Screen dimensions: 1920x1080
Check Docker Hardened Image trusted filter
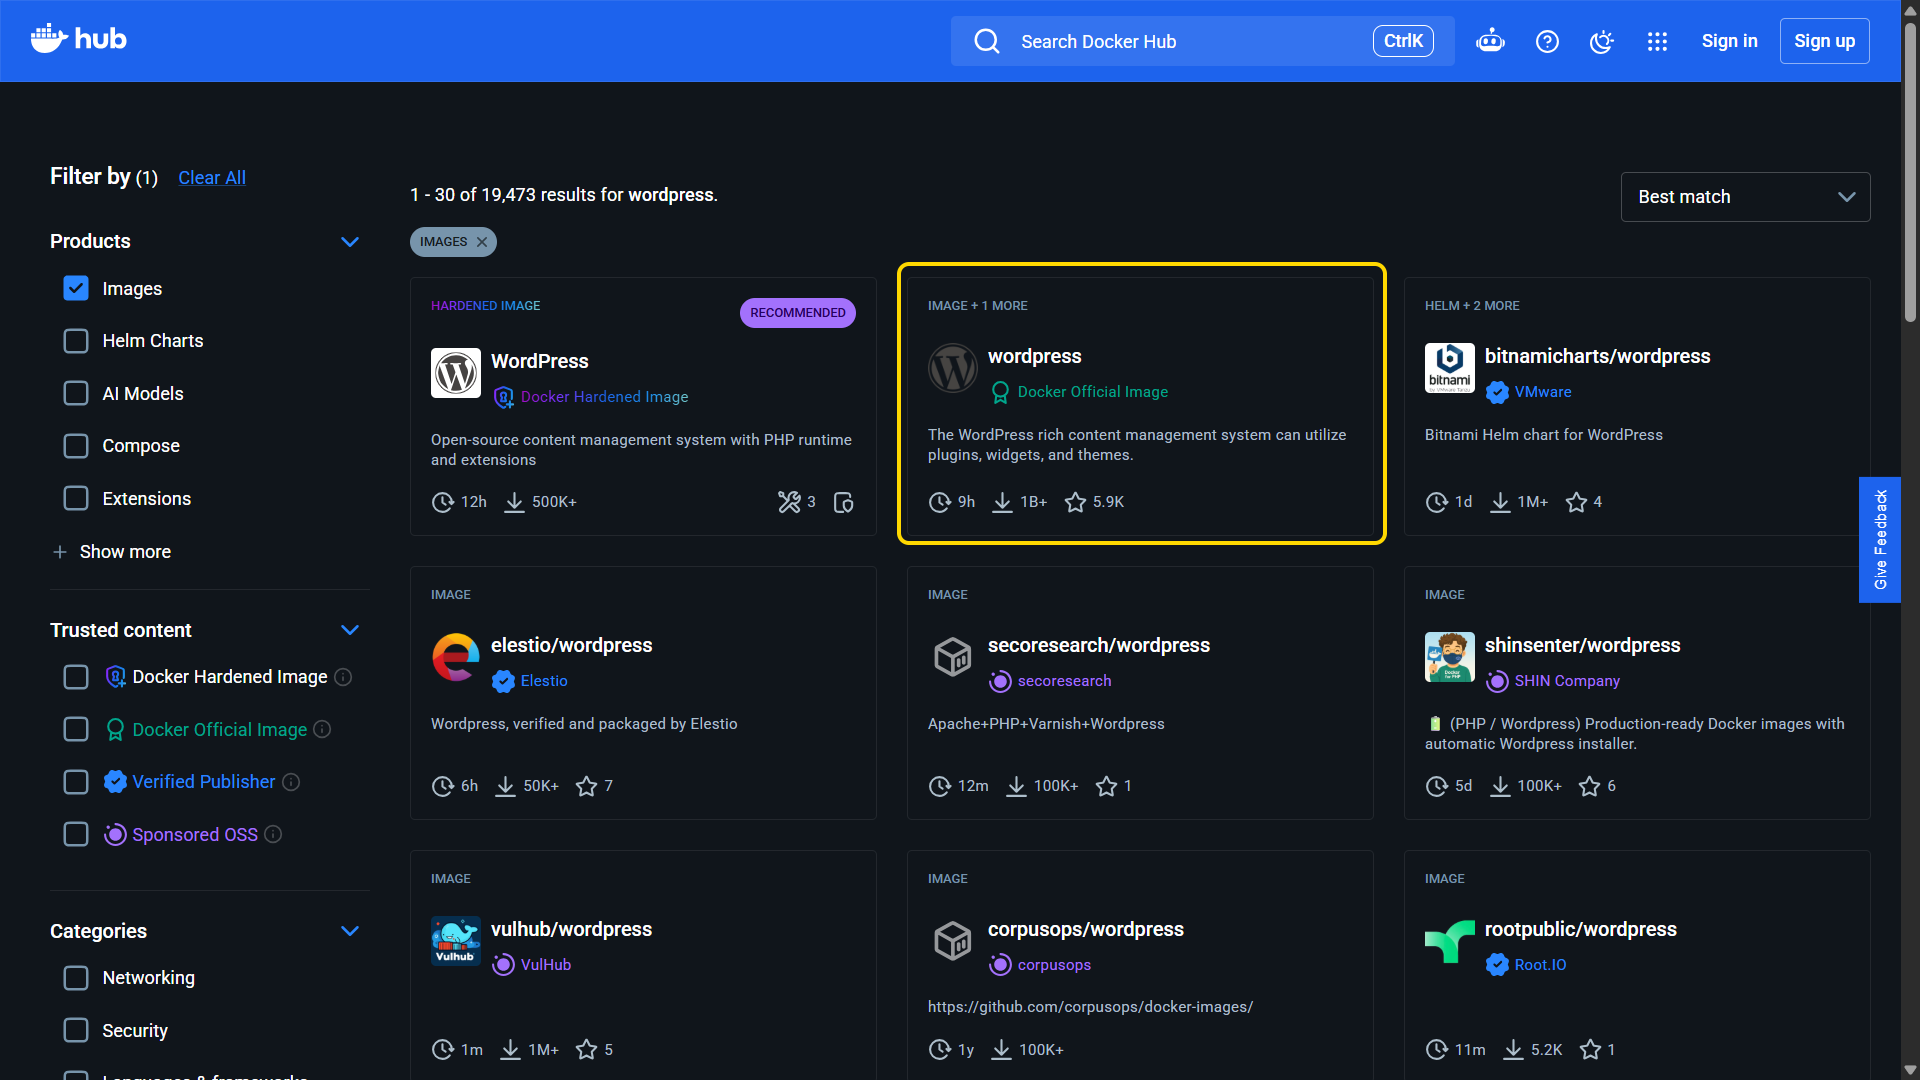pos(76,677)
